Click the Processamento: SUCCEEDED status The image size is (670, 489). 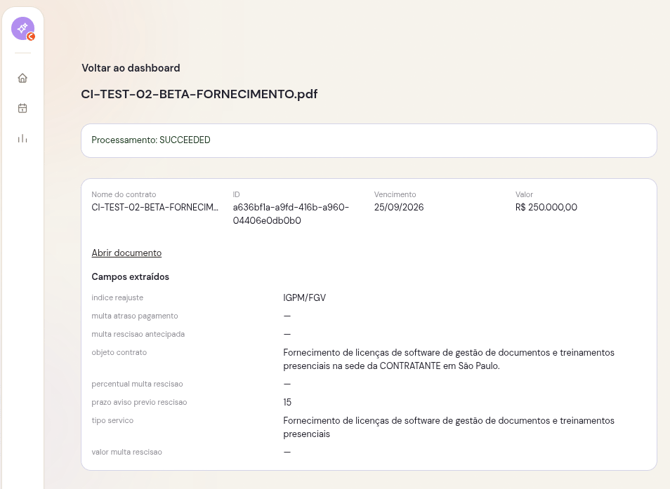pyautogui.click(x=151, y=140)
